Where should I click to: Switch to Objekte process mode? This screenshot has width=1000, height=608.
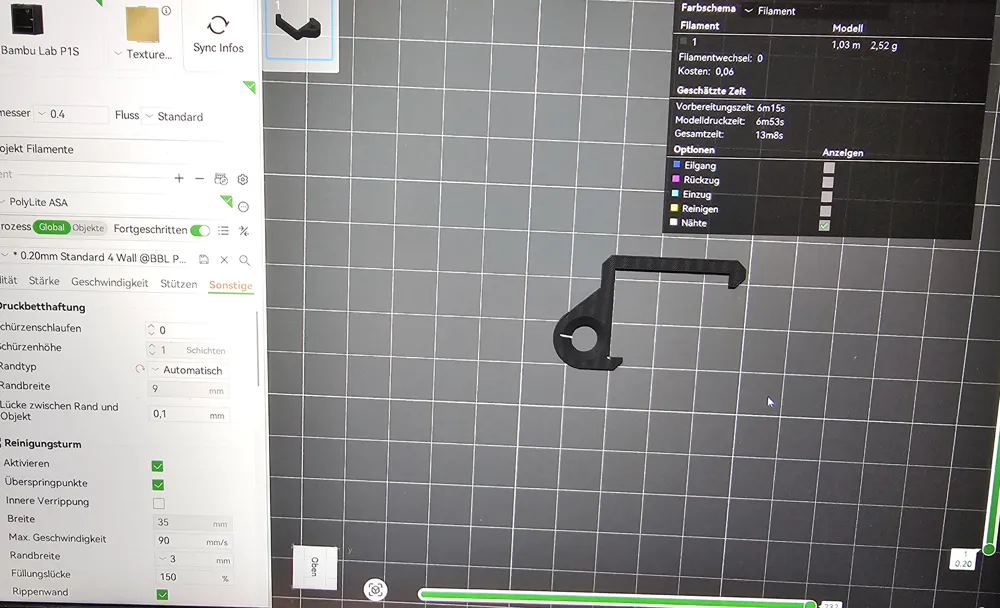(88, 228)
